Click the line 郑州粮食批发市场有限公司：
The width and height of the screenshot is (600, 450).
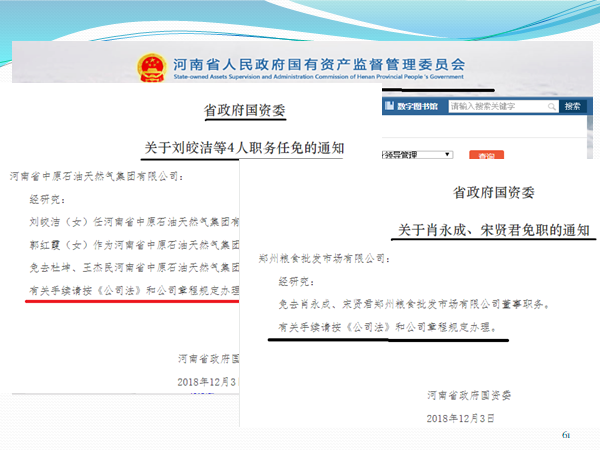[324, 259]
